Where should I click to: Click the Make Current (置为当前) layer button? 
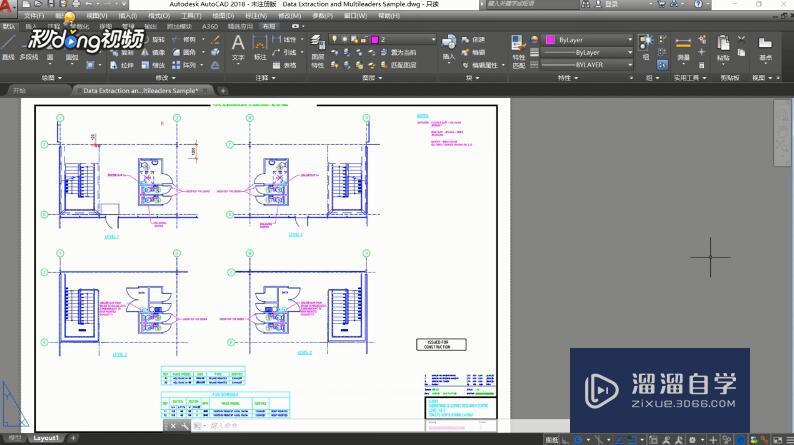point(399,53)
